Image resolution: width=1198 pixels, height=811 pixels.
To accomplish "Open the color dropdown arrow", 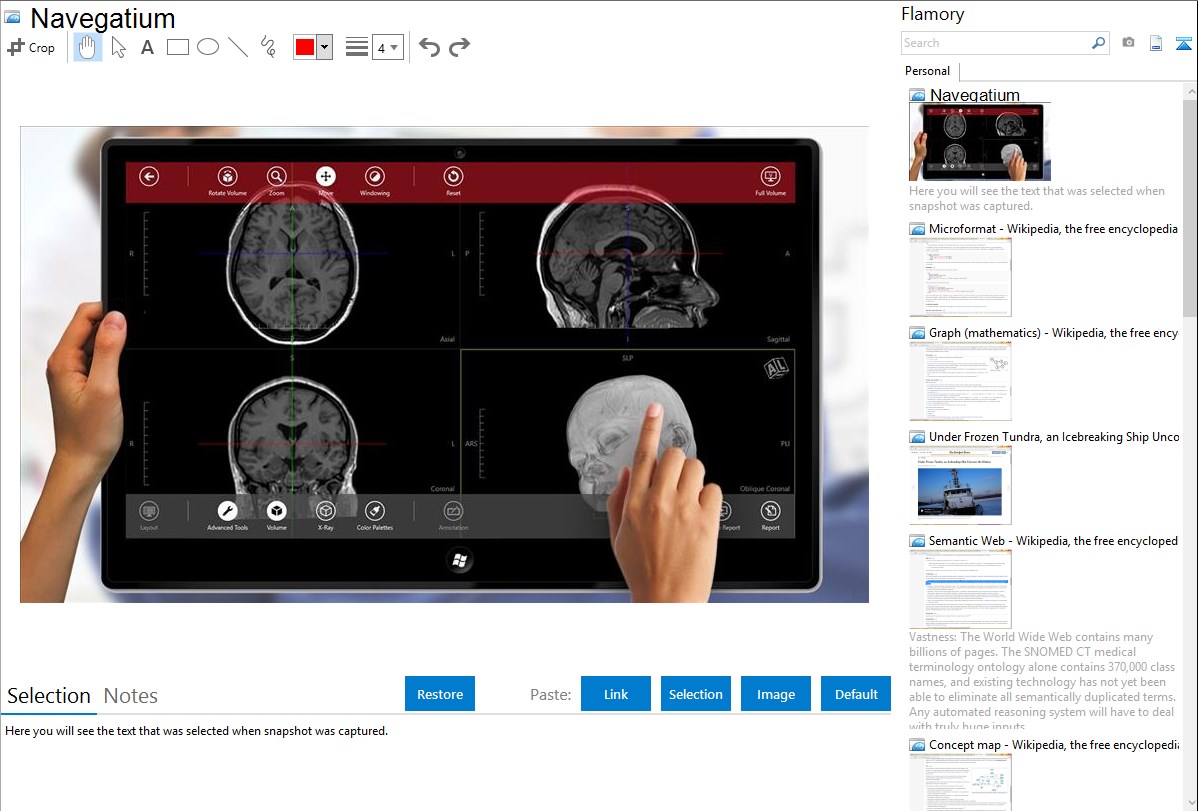I will [x=325, y=47].
